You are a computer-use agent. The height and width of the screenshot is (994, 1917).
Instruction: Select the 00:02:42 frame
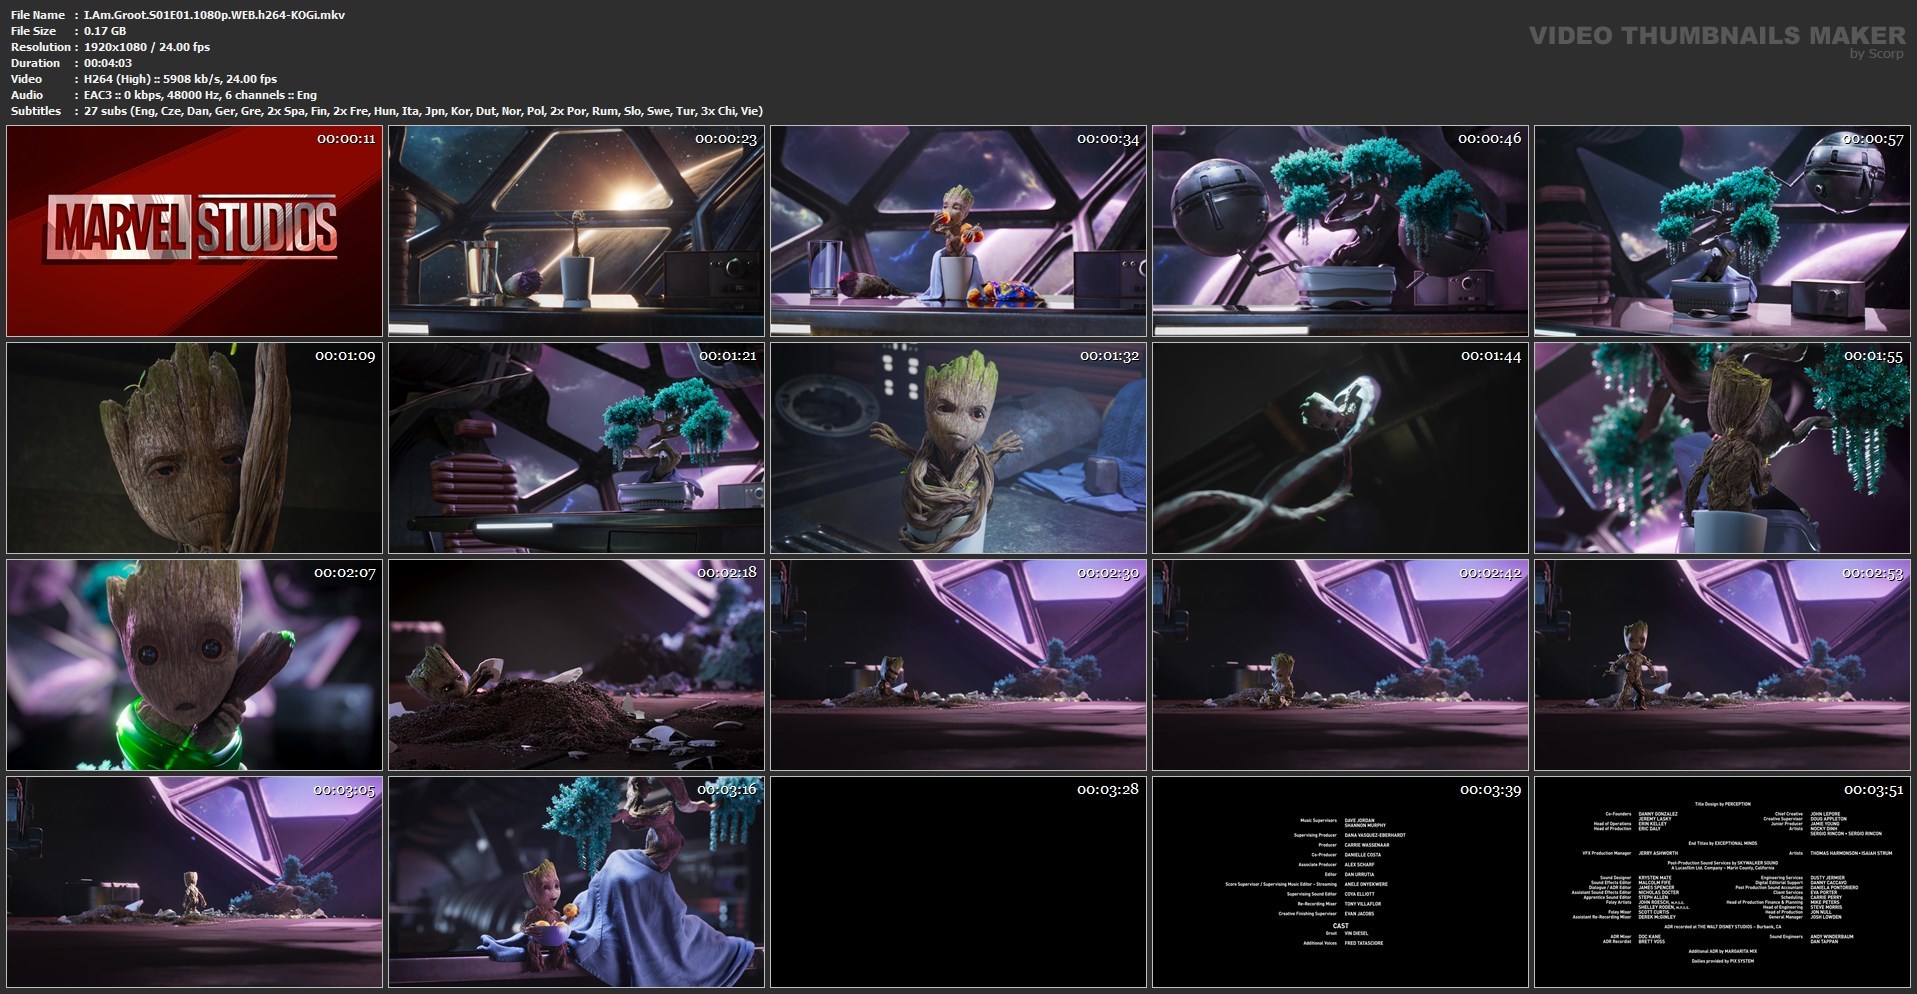tap(1340, 665)
